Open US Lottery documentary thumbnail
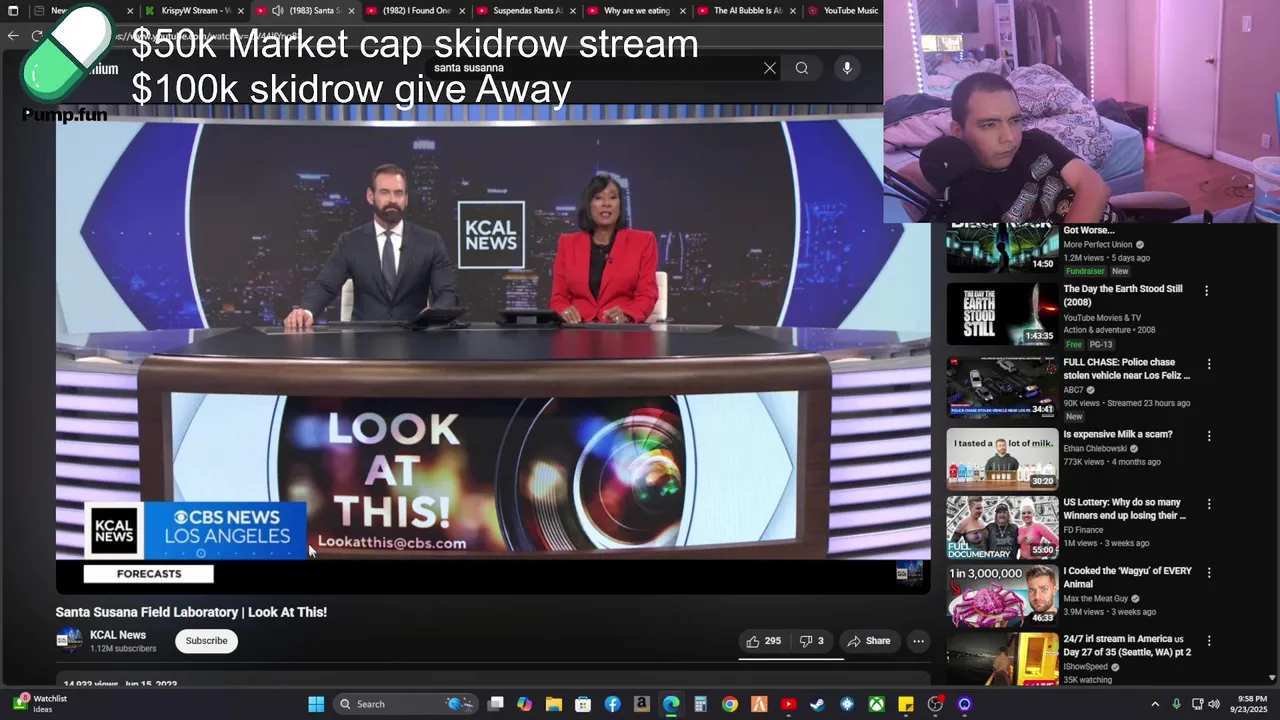The width and height of the screenshot is (1280, 720). pos(1002,527)
